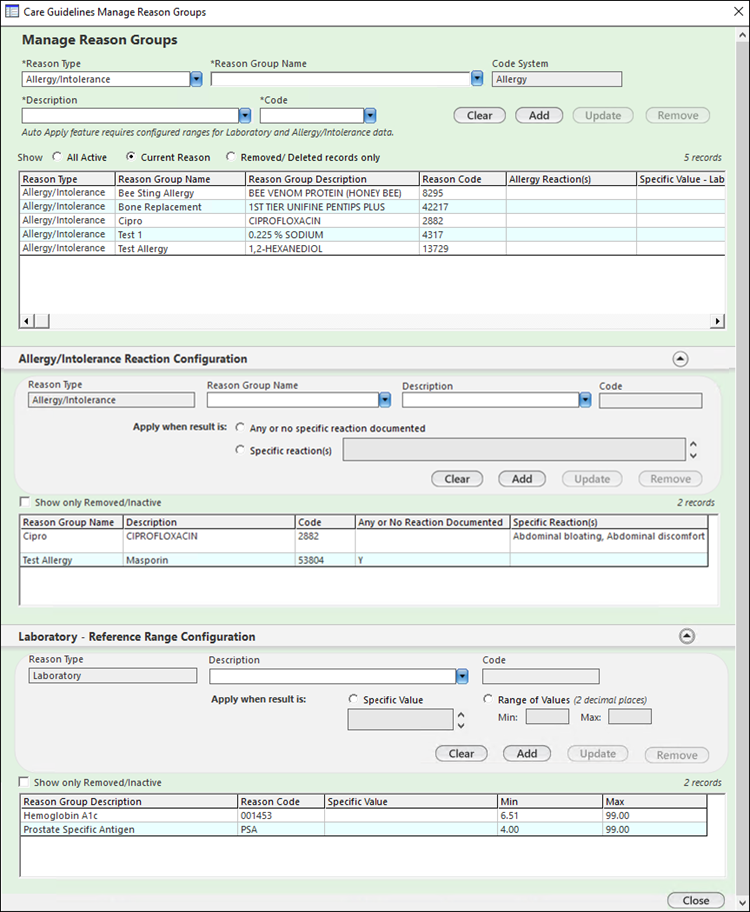
Task: Click the top Add button
Action: click(539, 115)
